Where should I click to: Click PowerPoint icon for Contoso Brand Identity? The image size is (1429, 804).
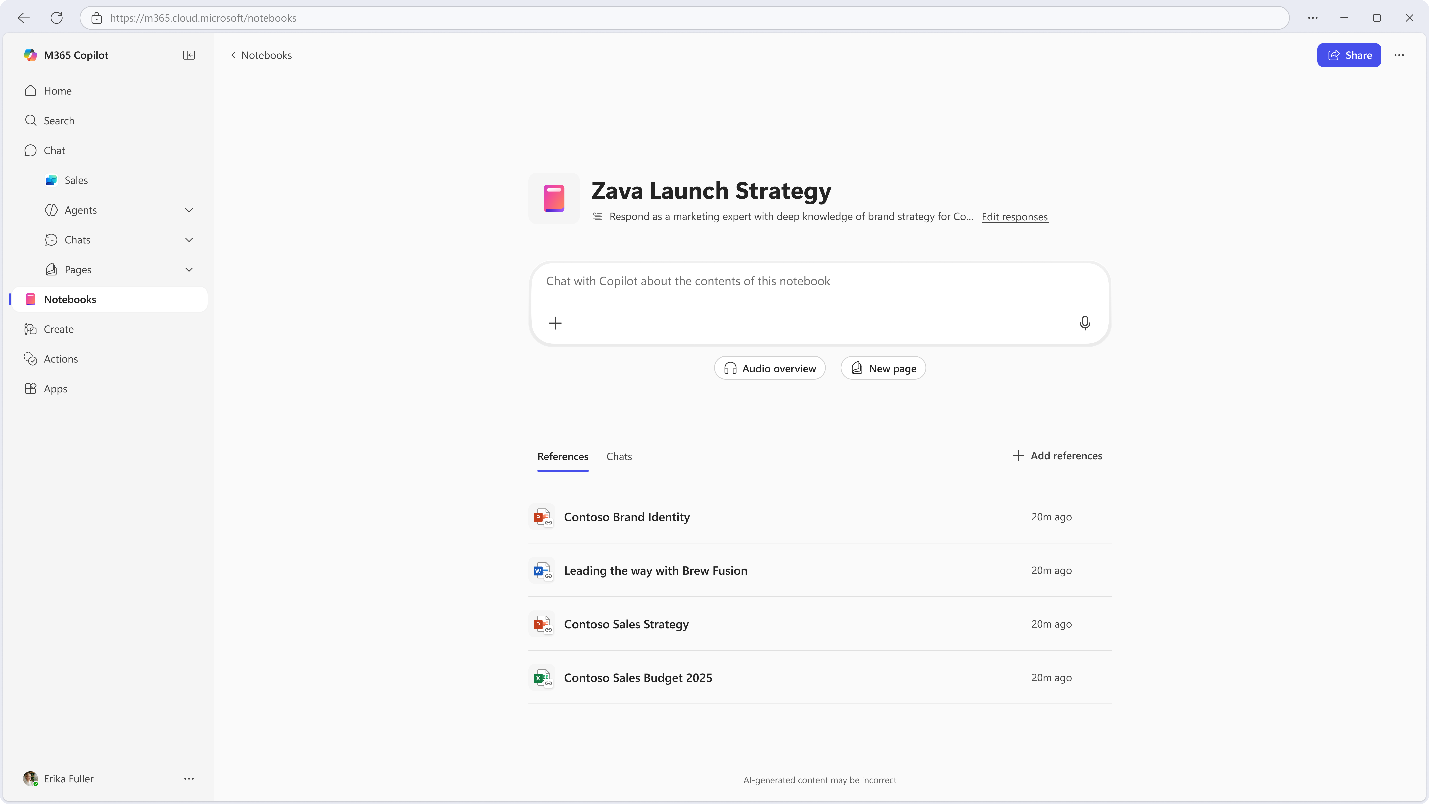(x=542, y=517)
